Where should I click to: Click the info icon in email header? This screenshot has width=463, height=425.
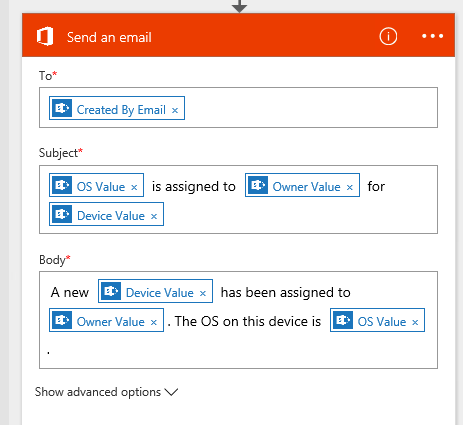[388, 36]
